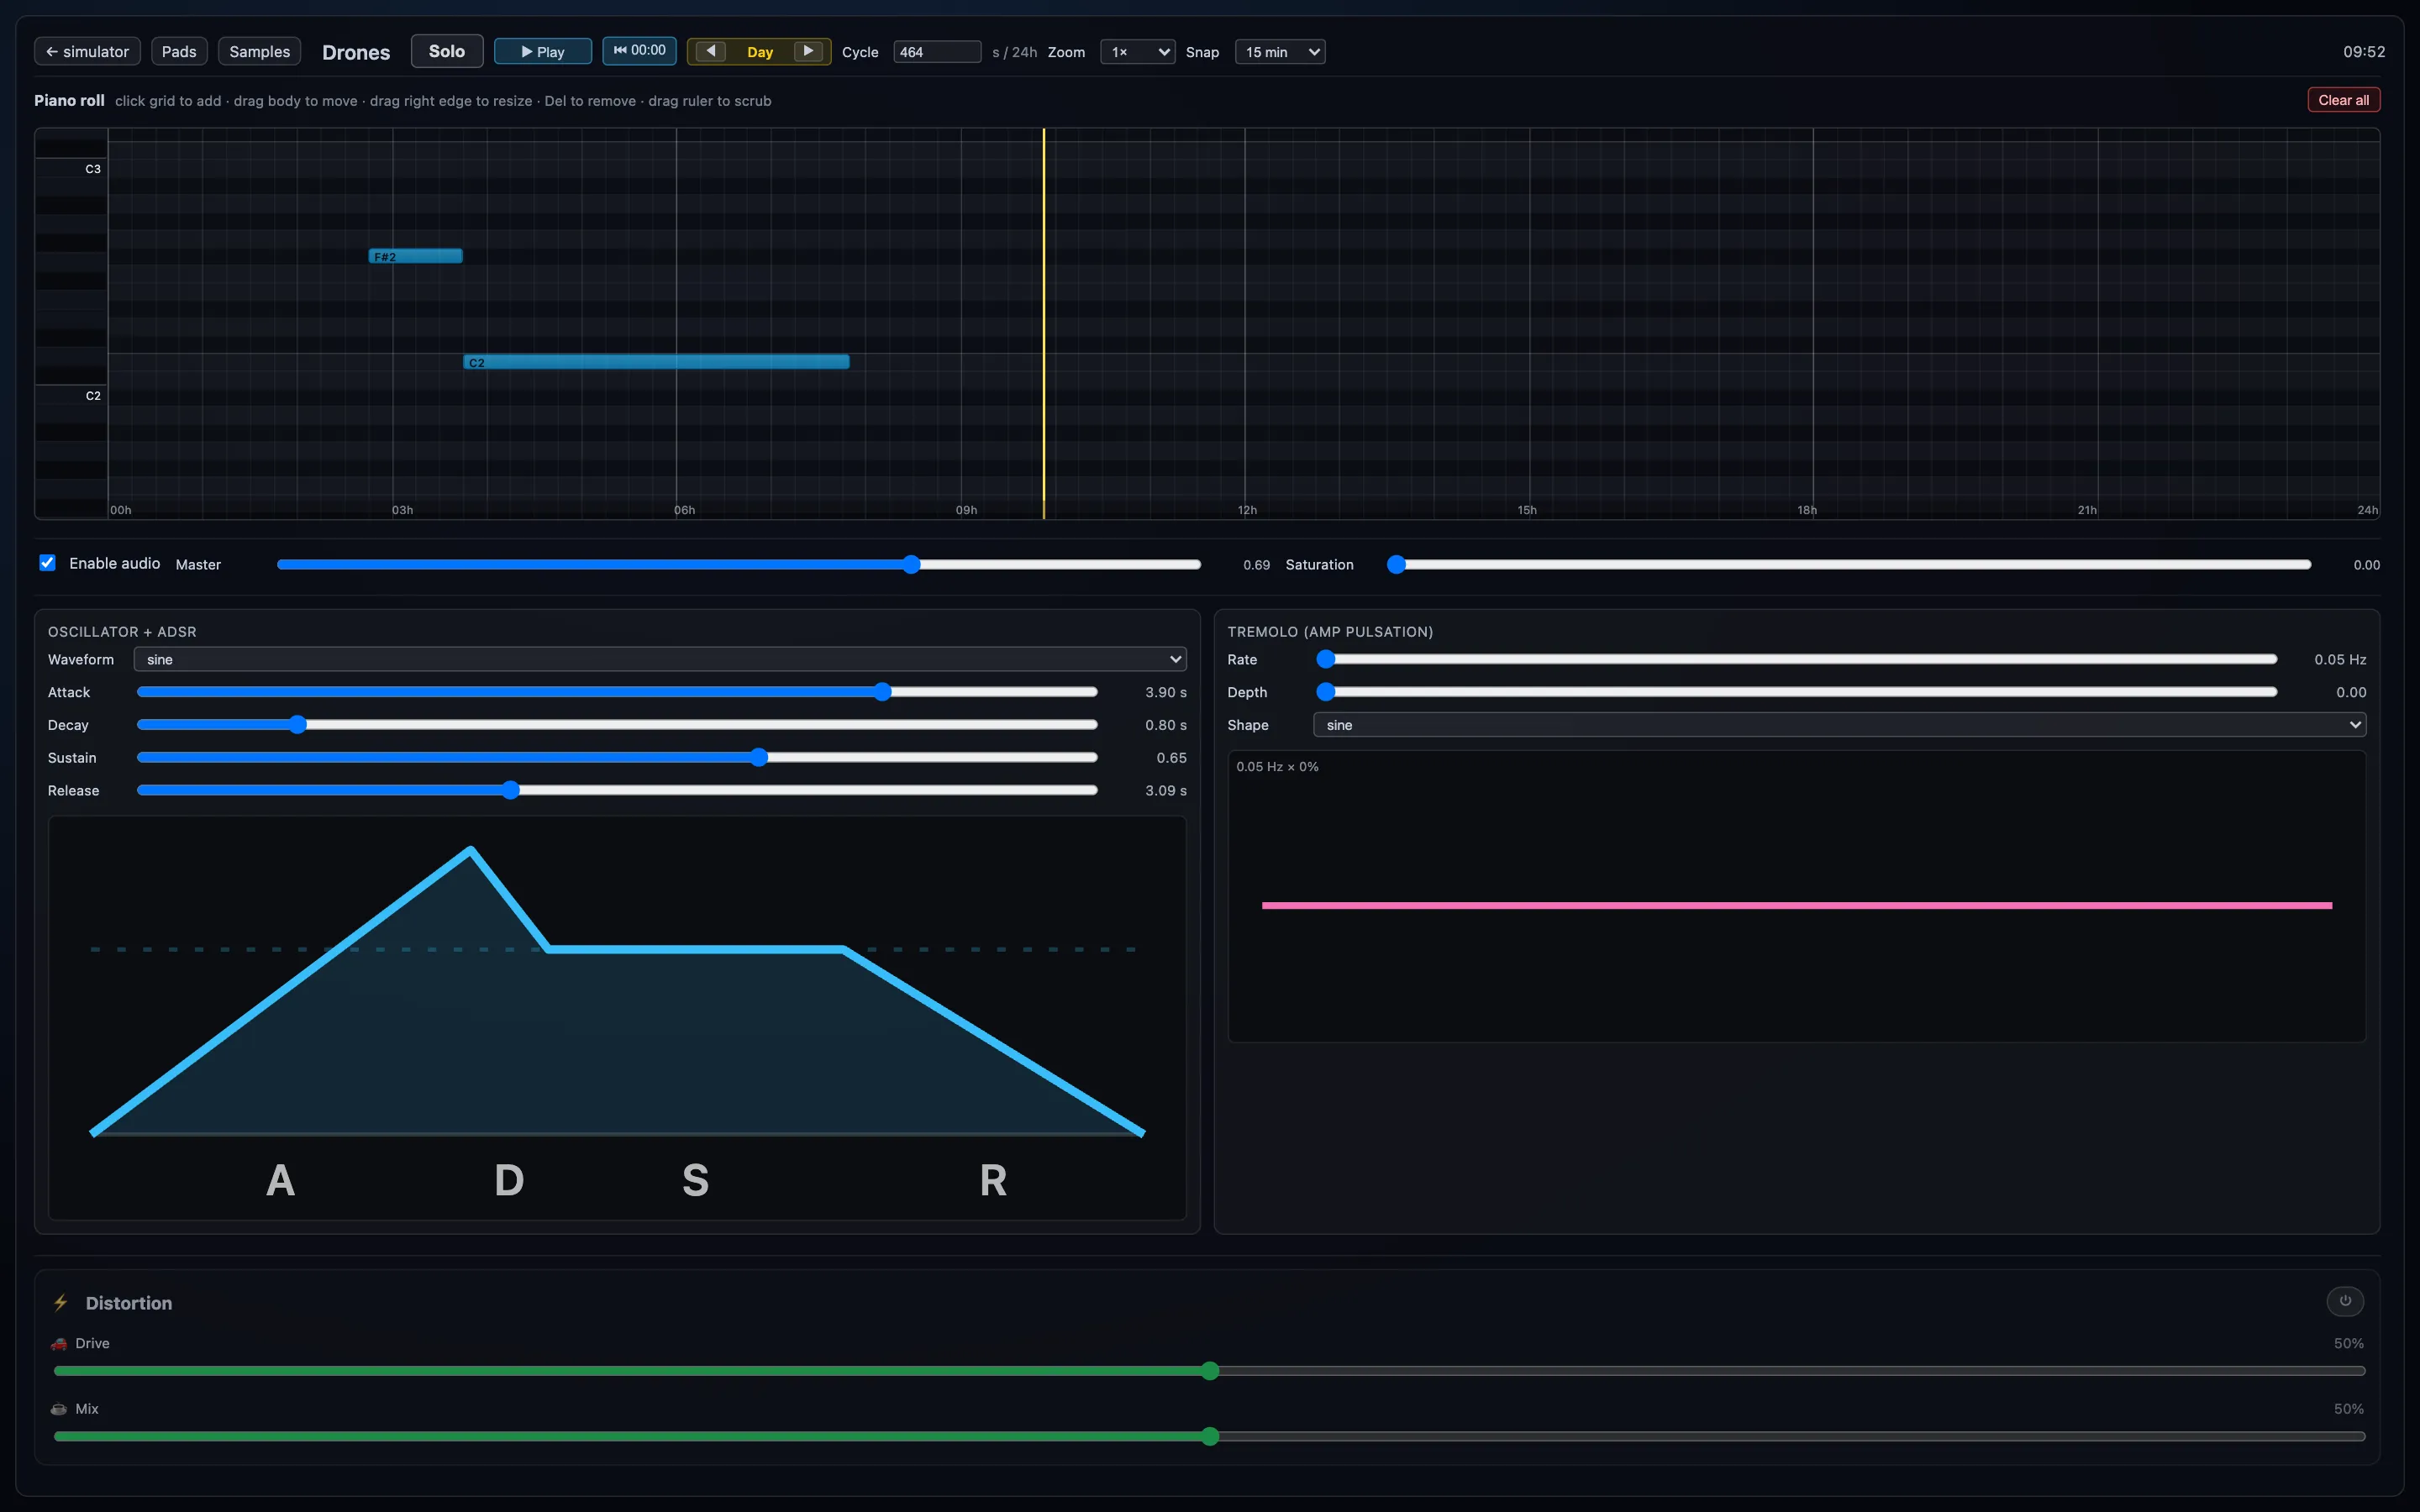Step to next day arrow
2420x1512 pixels.
(x=808, y=51)
